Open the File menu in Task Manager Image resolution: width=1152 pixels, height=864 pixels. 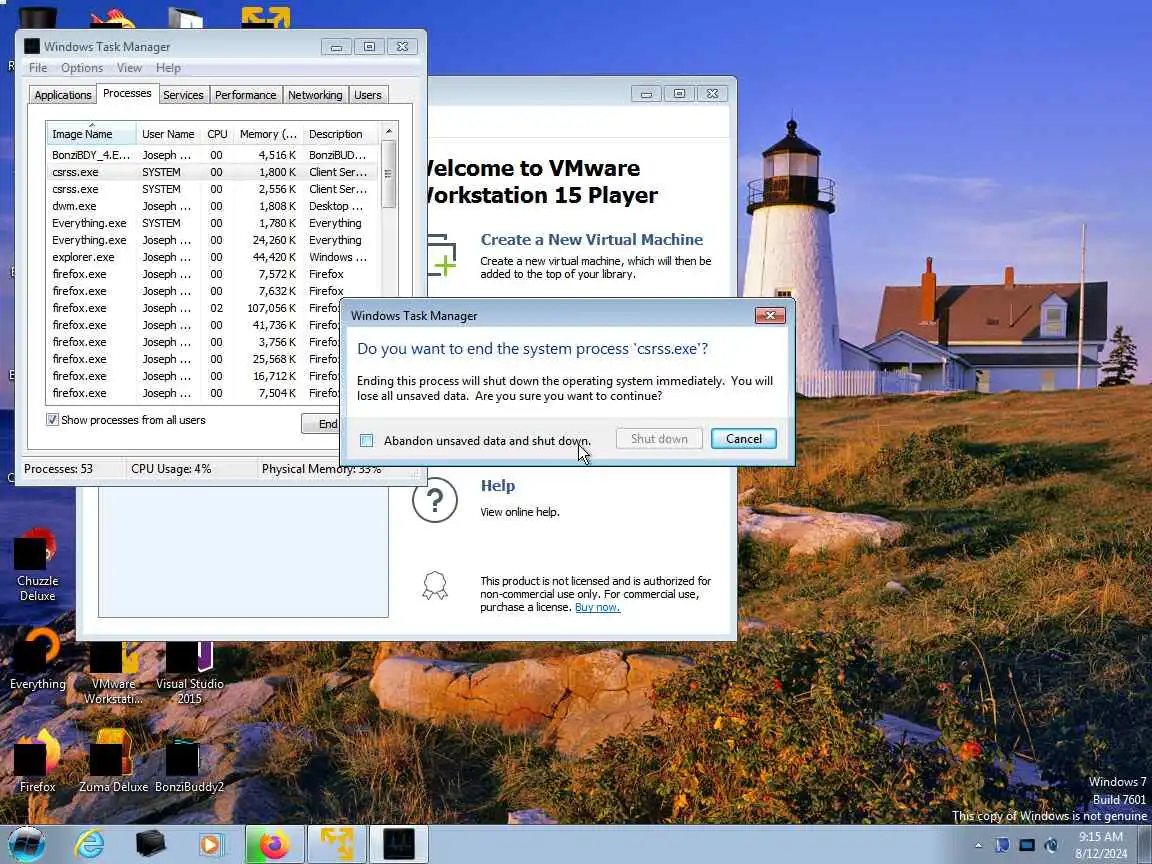tap(38, 68)
